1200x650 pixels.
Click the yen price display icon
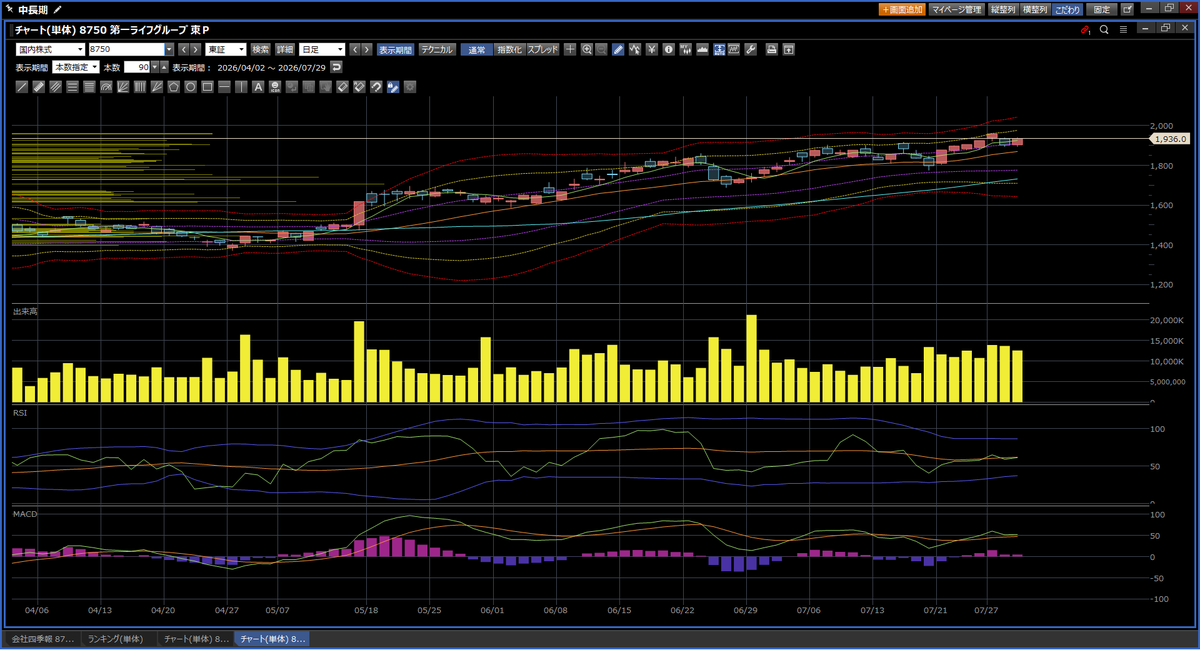coord(651,49)
